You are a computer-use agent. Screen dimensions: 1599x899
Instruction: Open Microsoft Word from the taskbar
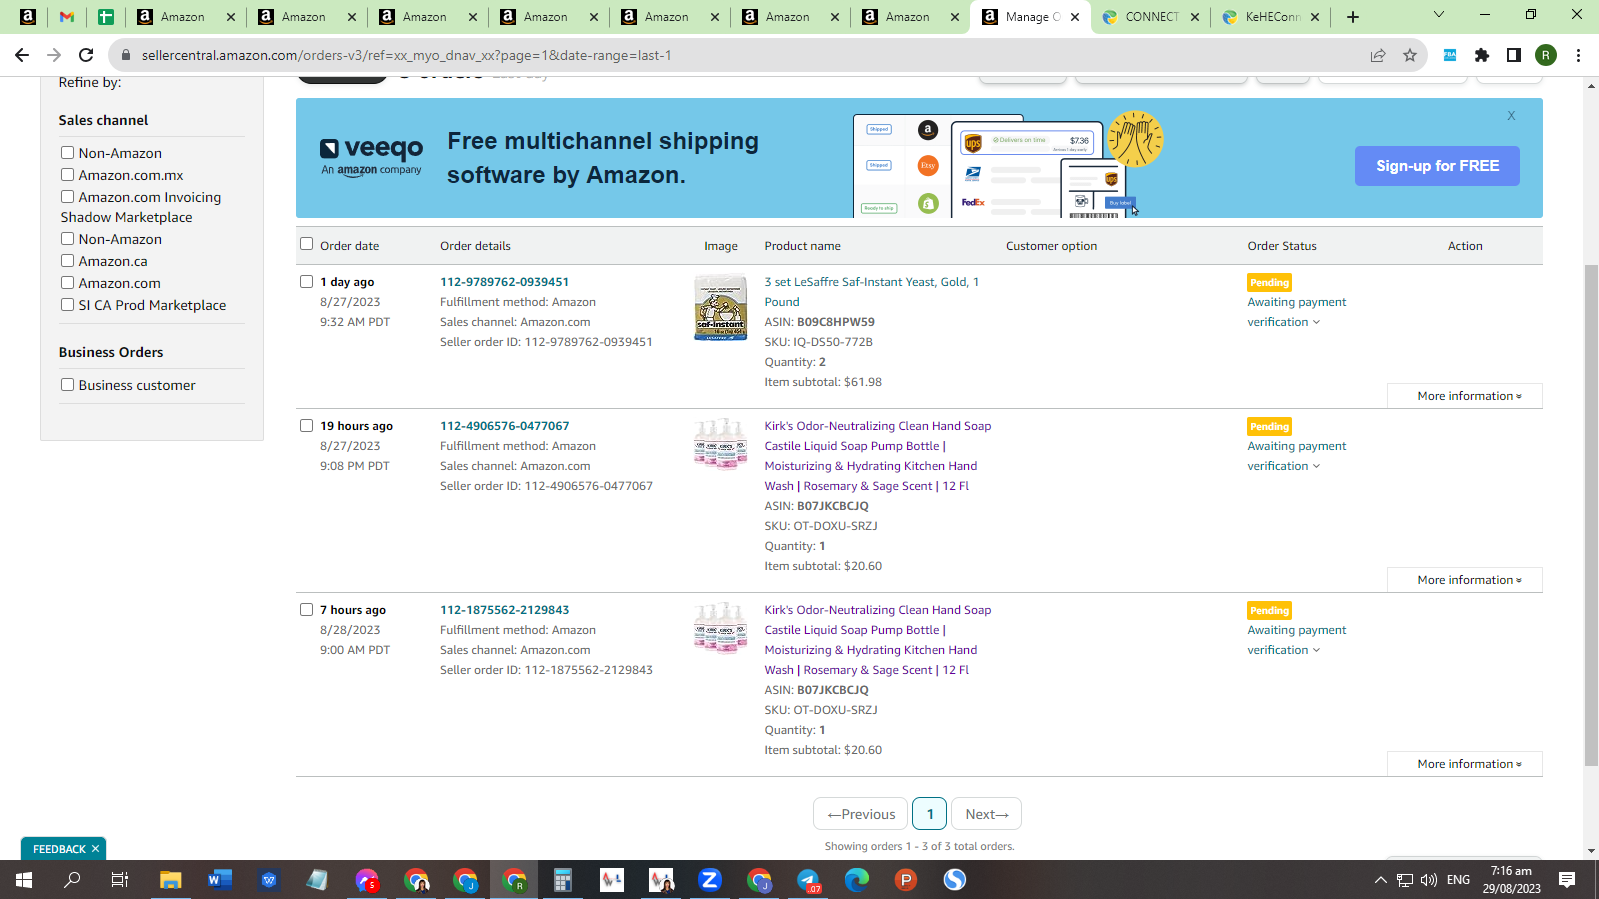click(219, 880)
